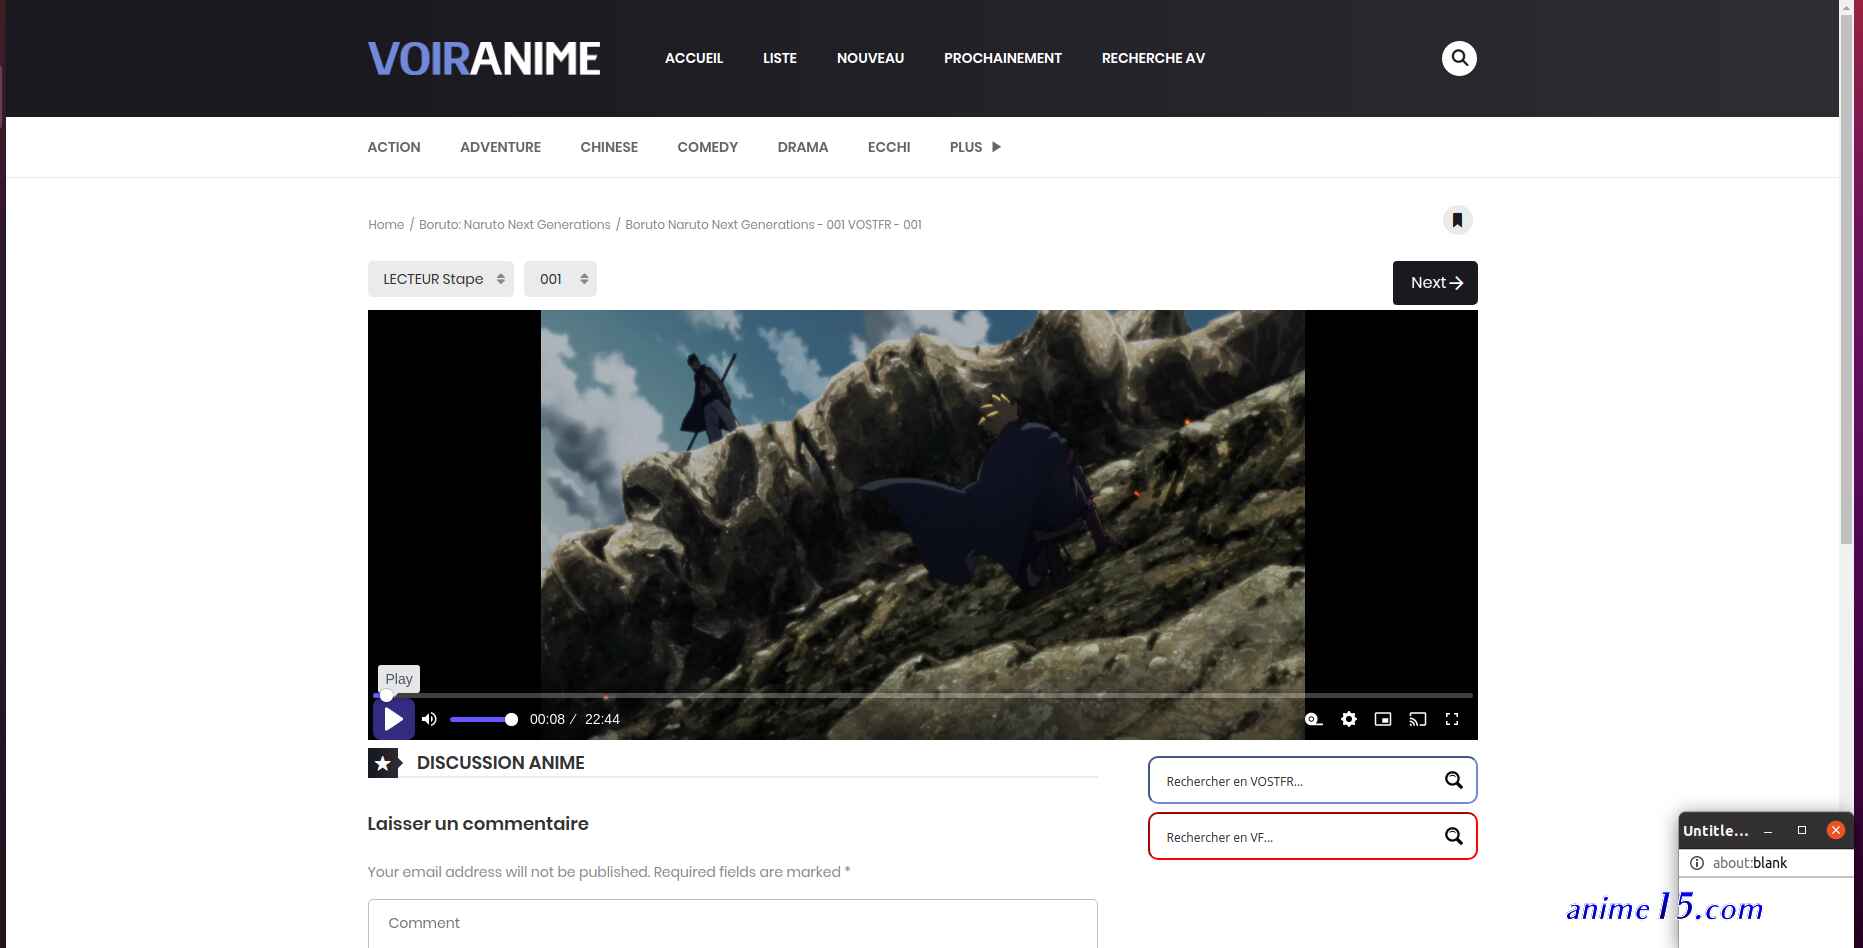
Task: Bookmark this episode with the bookmark icon
Action: (x=1457, y=220)
